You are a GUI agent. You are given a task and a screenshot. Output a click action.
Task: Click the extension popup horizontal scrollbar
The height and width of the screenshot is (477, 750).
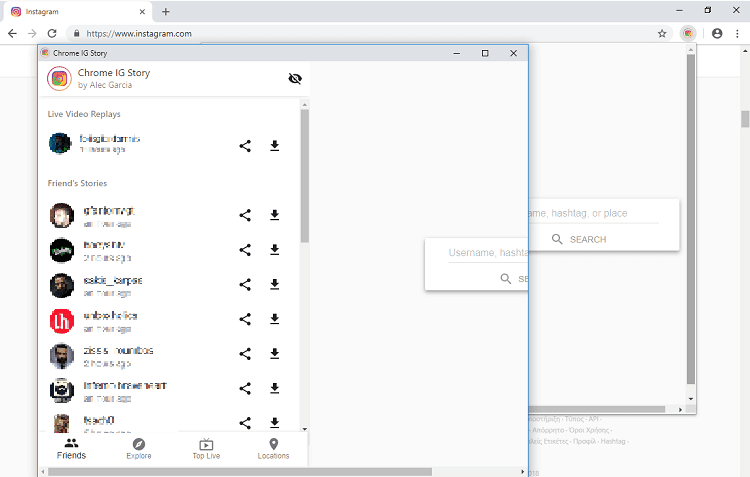pos(597,410)
